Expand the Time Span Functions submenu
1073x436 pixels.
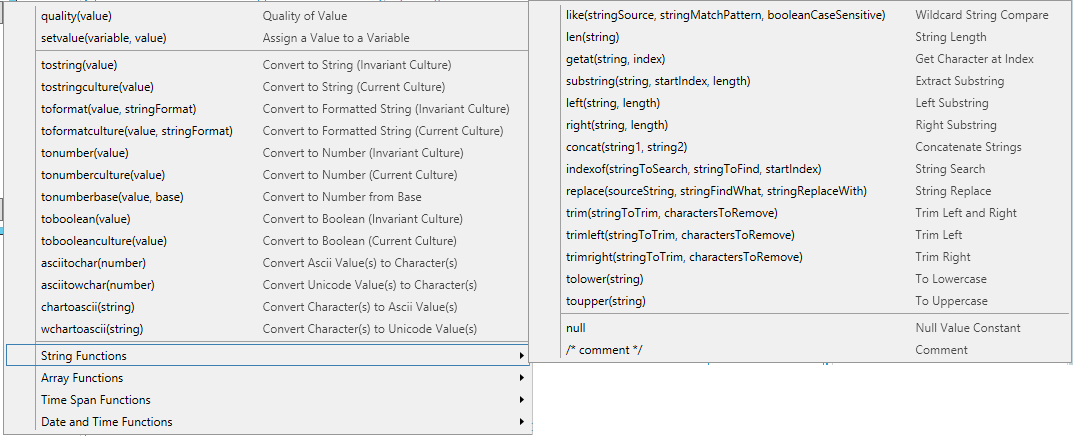pyautogui.click(x=96, y=400)
